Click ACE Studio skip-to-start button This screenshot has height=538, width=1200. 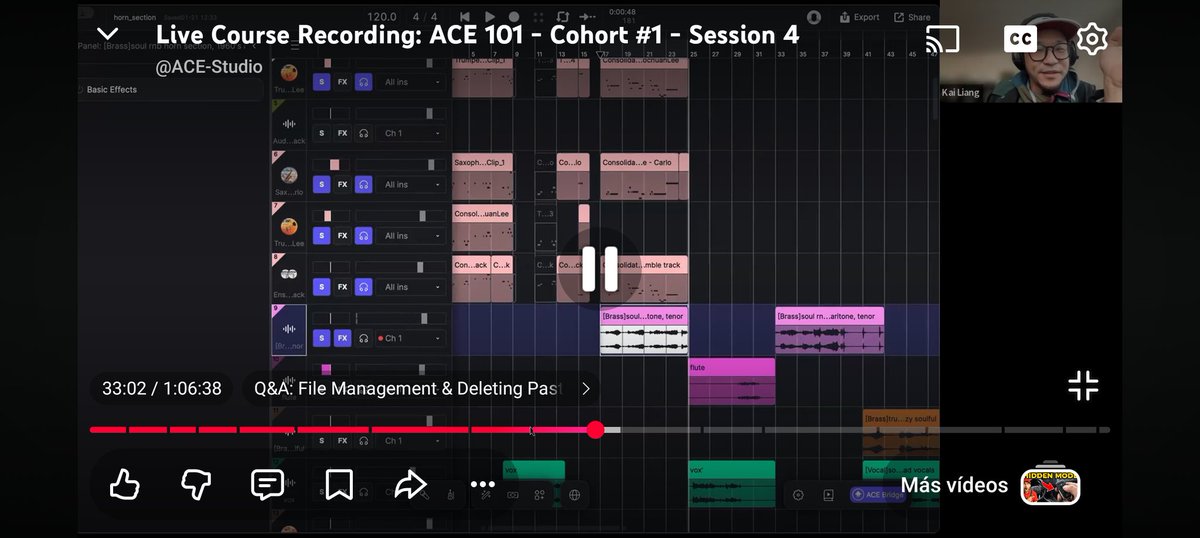click(465, 17)
